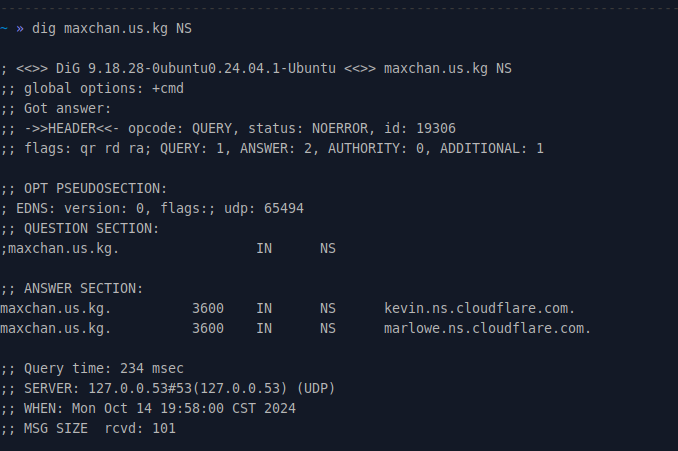Click marlowe.ns.cloudflare.com. nameserver entry
Viewport: 678px width, 451px height.
(487, 328)
